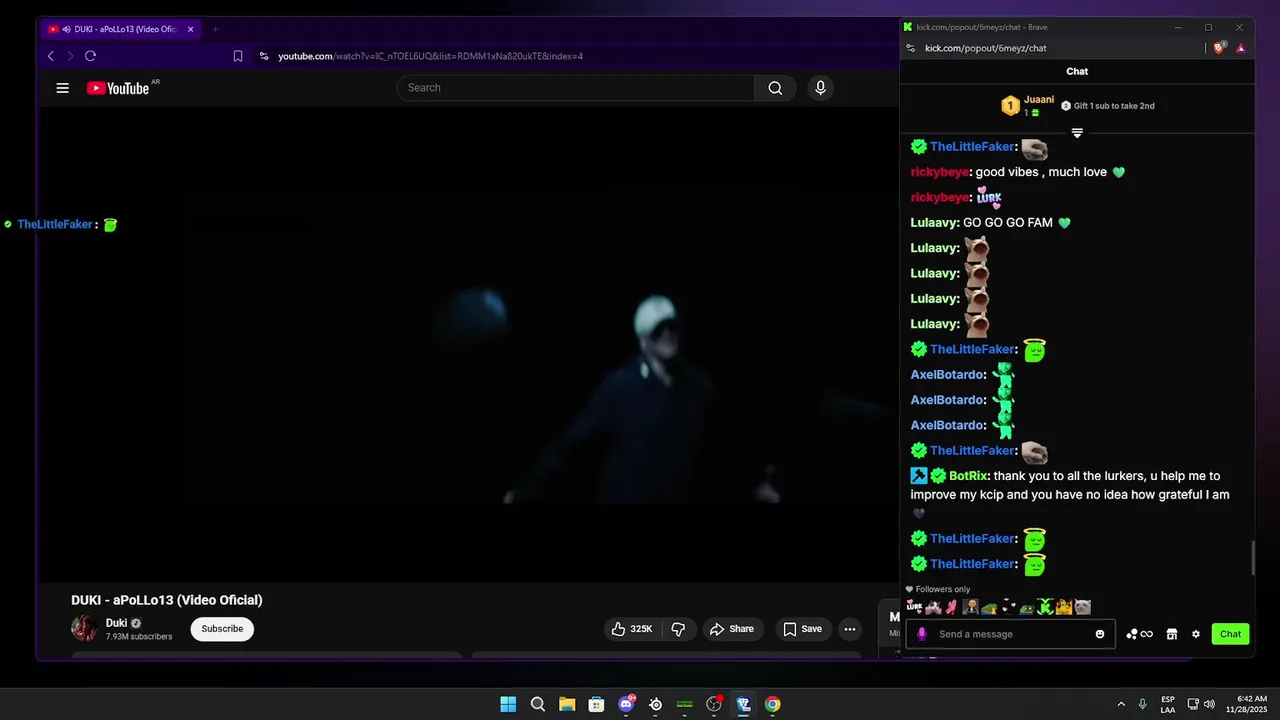
Task: Go back in the YouTube browser window
Action: (x=51, y=56)
